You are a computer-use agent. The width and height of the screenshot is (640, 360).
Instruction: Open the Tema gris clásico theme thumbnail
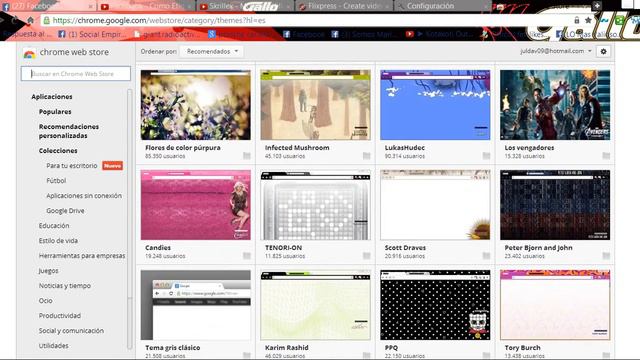[x=196, y=305]
